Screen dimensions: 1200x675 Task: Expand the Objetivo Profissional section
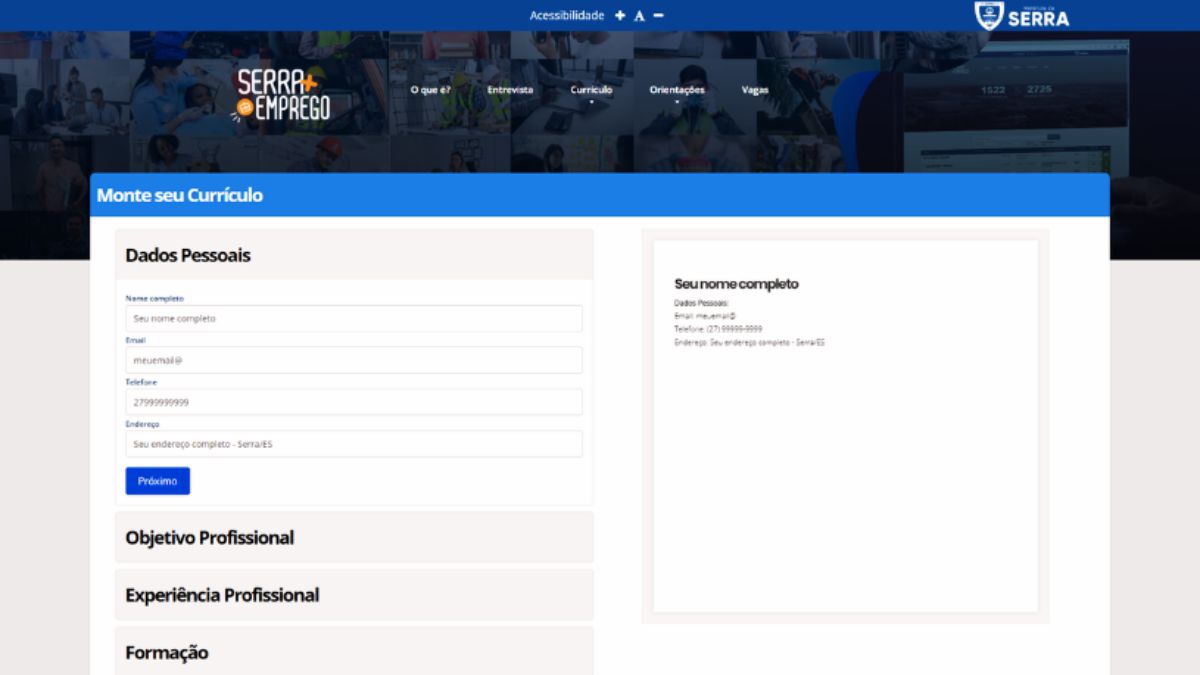354,538
